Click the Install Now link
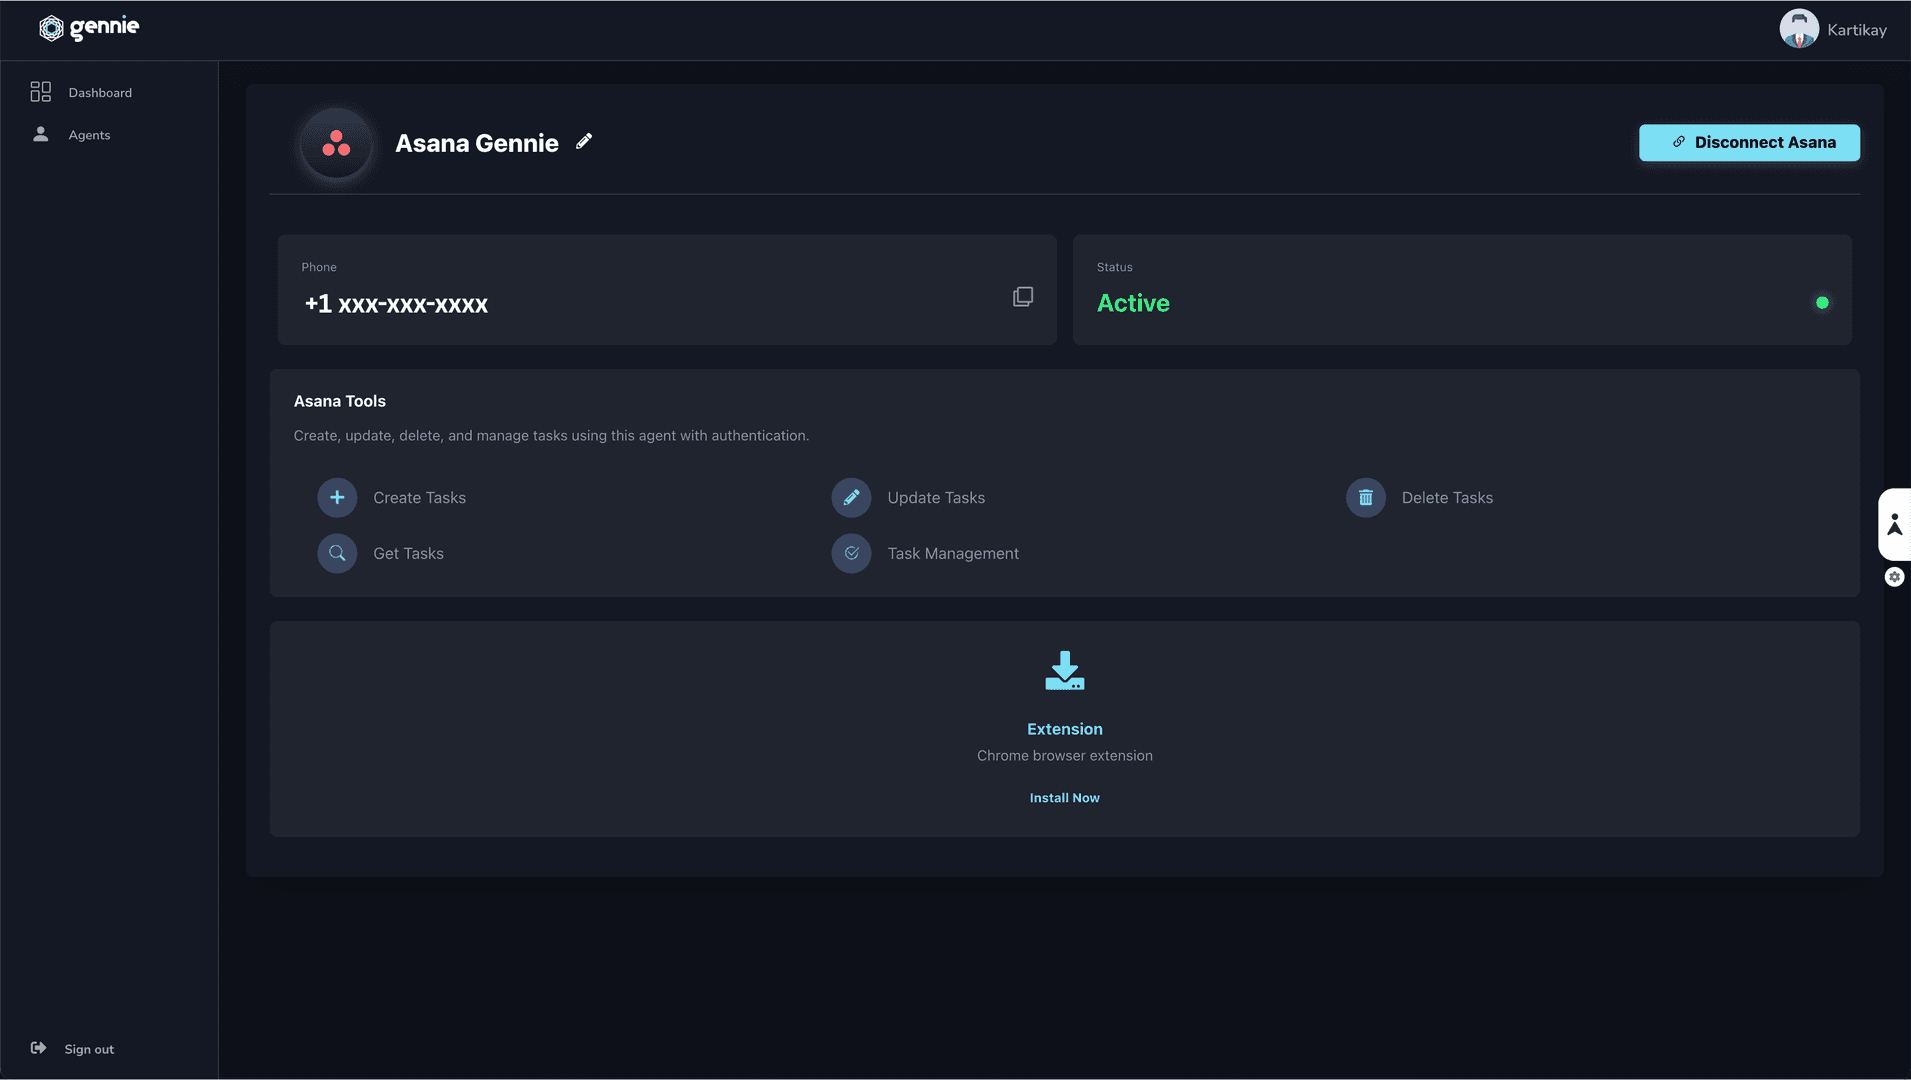The image size is (1911, 1080). (1064, 797)
